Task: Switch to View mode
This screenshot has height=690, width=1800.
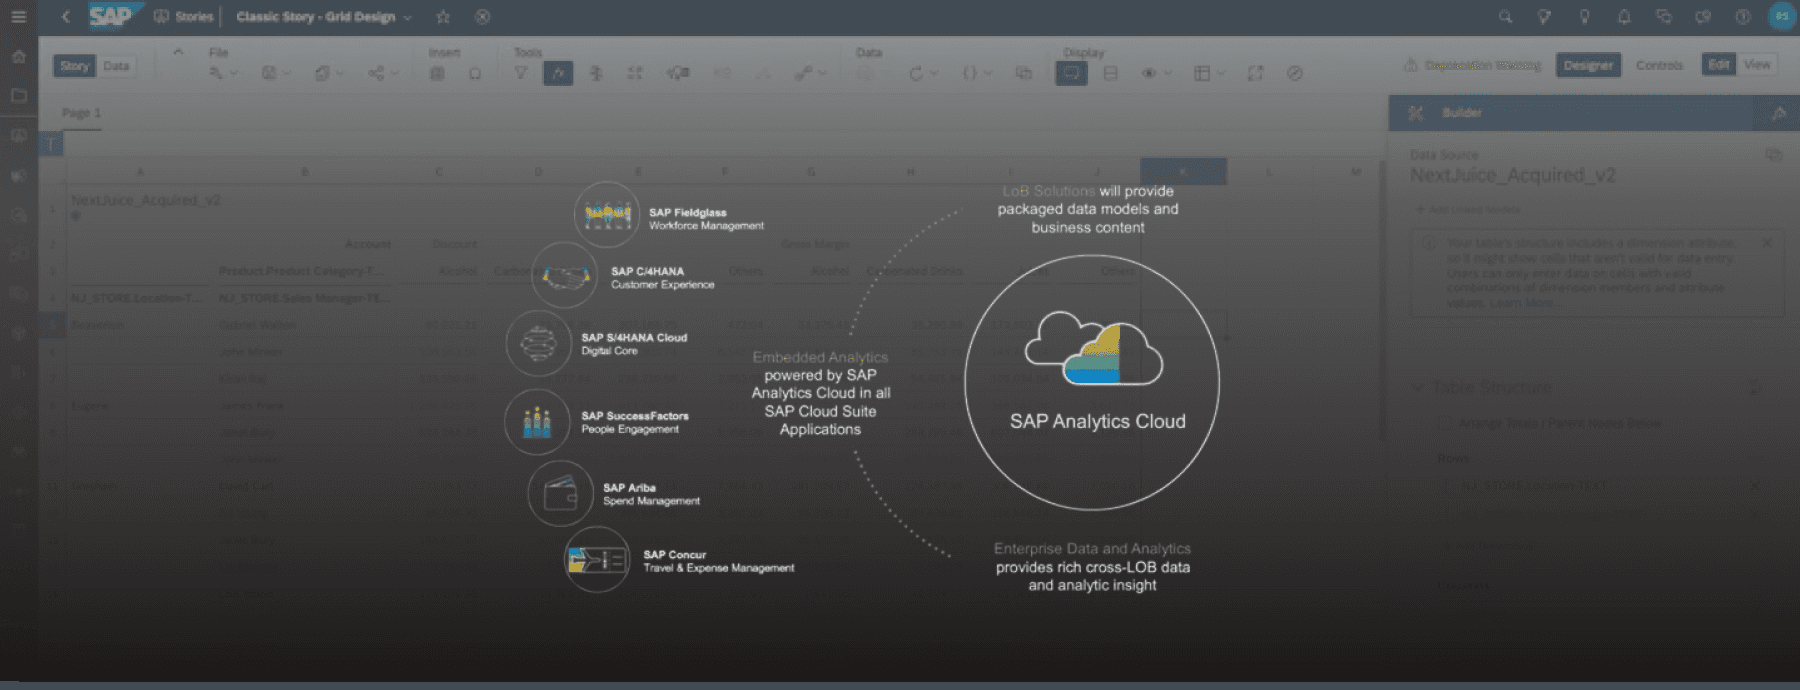Action: coord(1757,65)
